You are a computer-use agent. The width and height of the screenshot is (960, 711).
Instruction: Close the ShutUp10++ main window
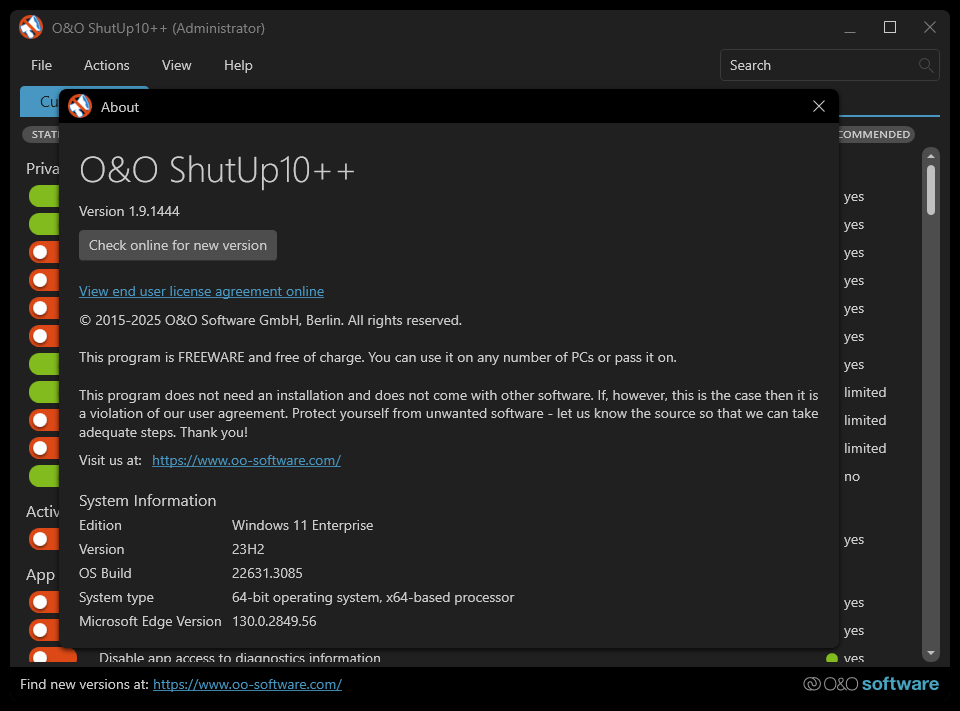tap(929, 28)
